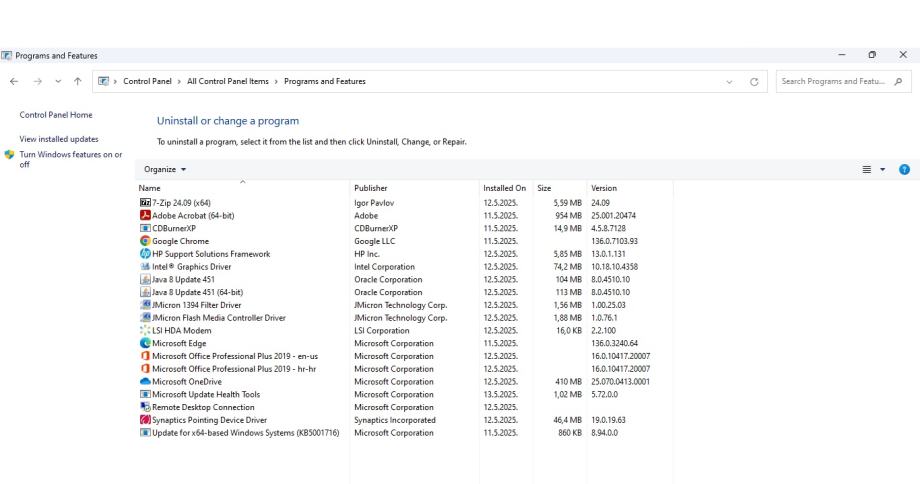Select the Microsoft OneDrive cloud icon
The height and width of the screenshot is (484, 920).
click(145, 382)
